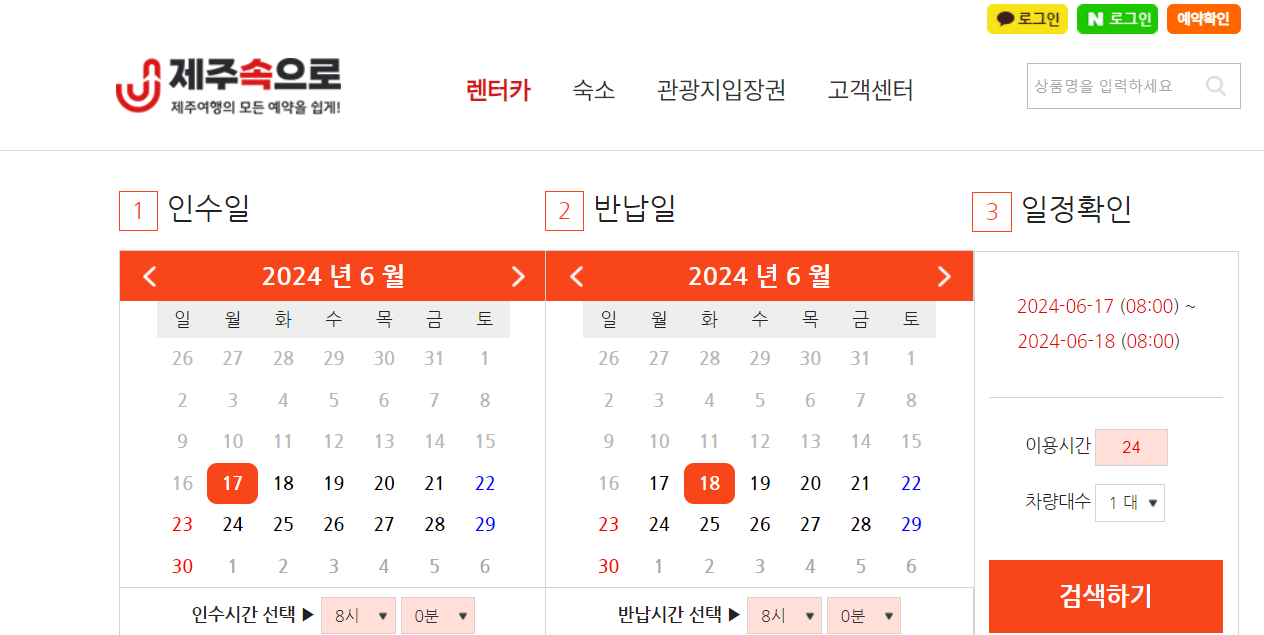1264x635 pixels.
Task: Open the 숙소 menu
Action: click(594, 90)
